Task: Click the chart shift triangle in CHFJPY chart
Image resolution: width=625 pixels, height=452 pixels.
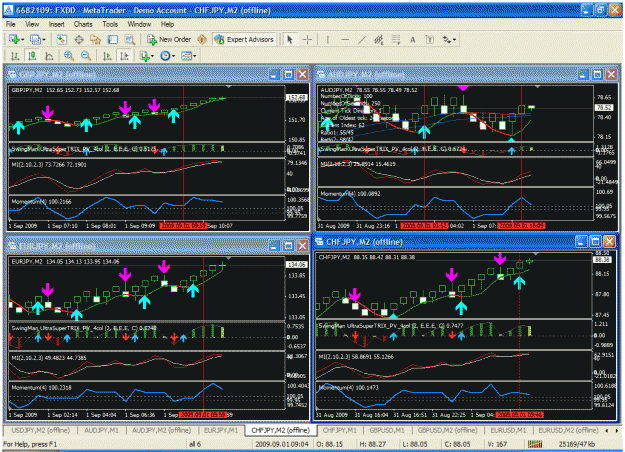Action: (536, 254)
